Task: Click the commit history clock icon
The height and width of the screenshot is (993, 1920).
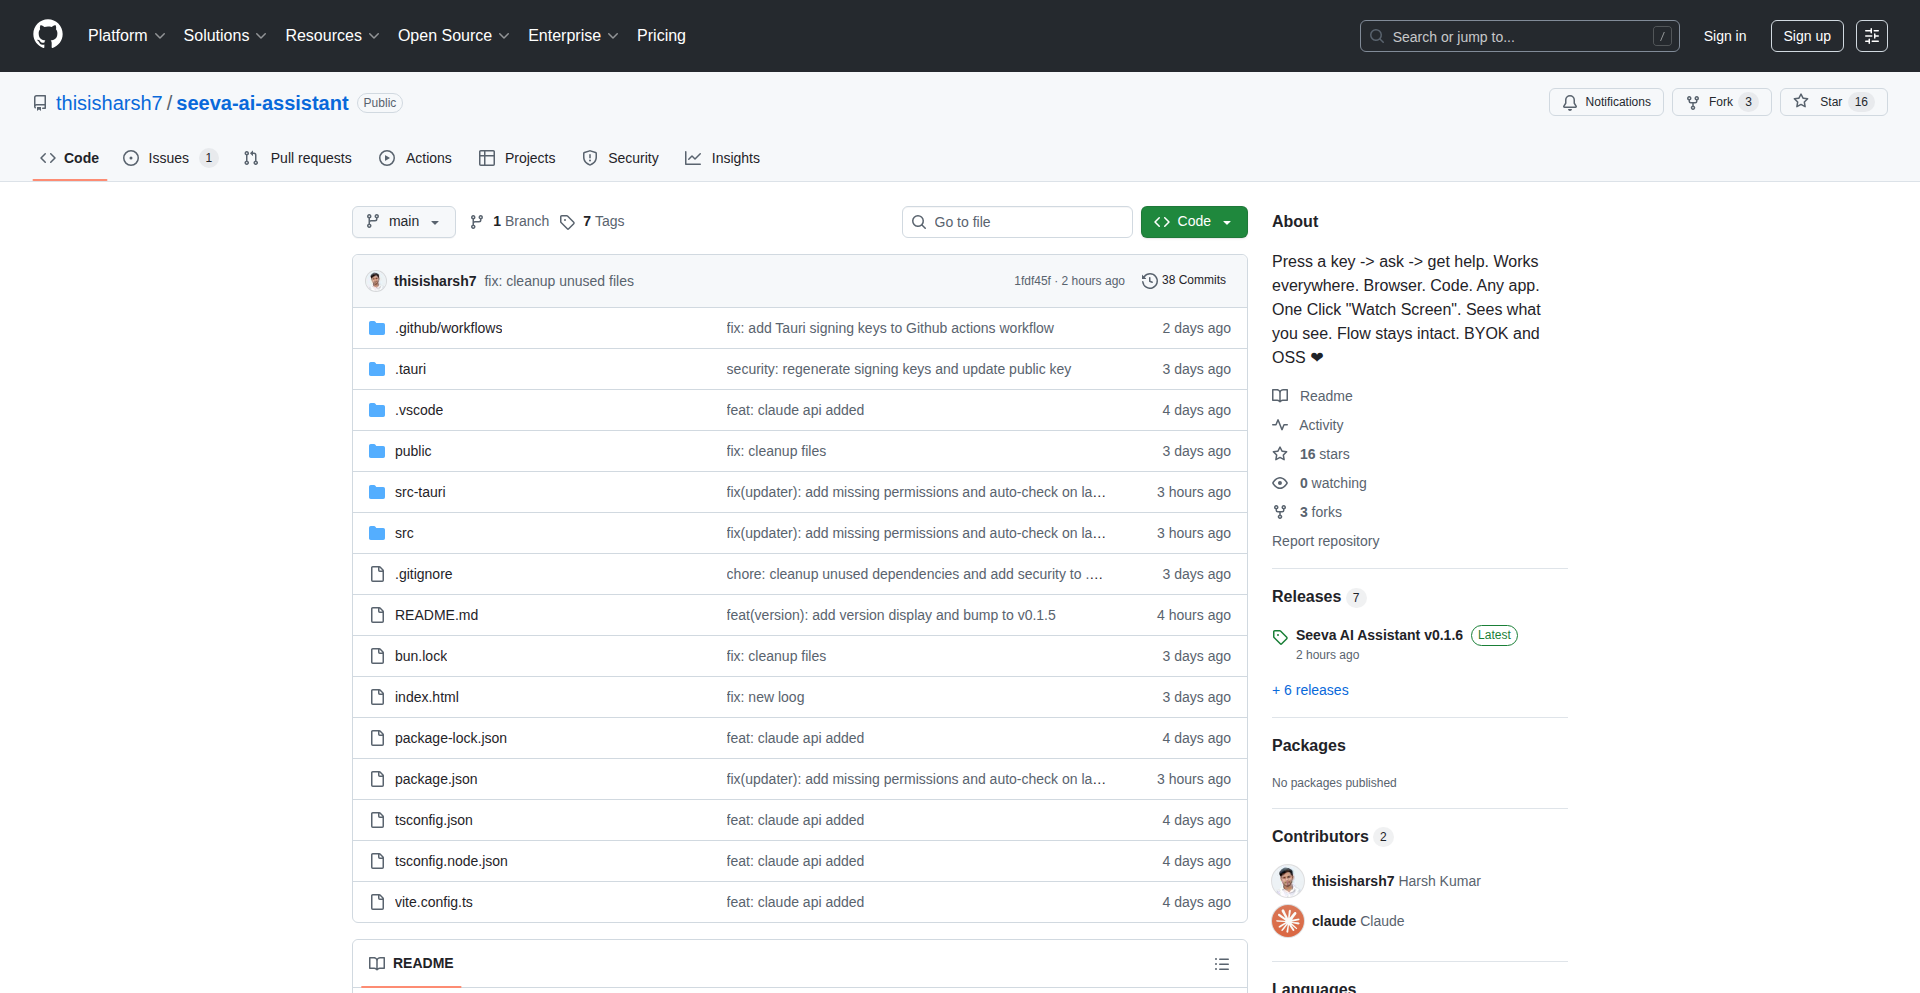Action: (1149, 280)
